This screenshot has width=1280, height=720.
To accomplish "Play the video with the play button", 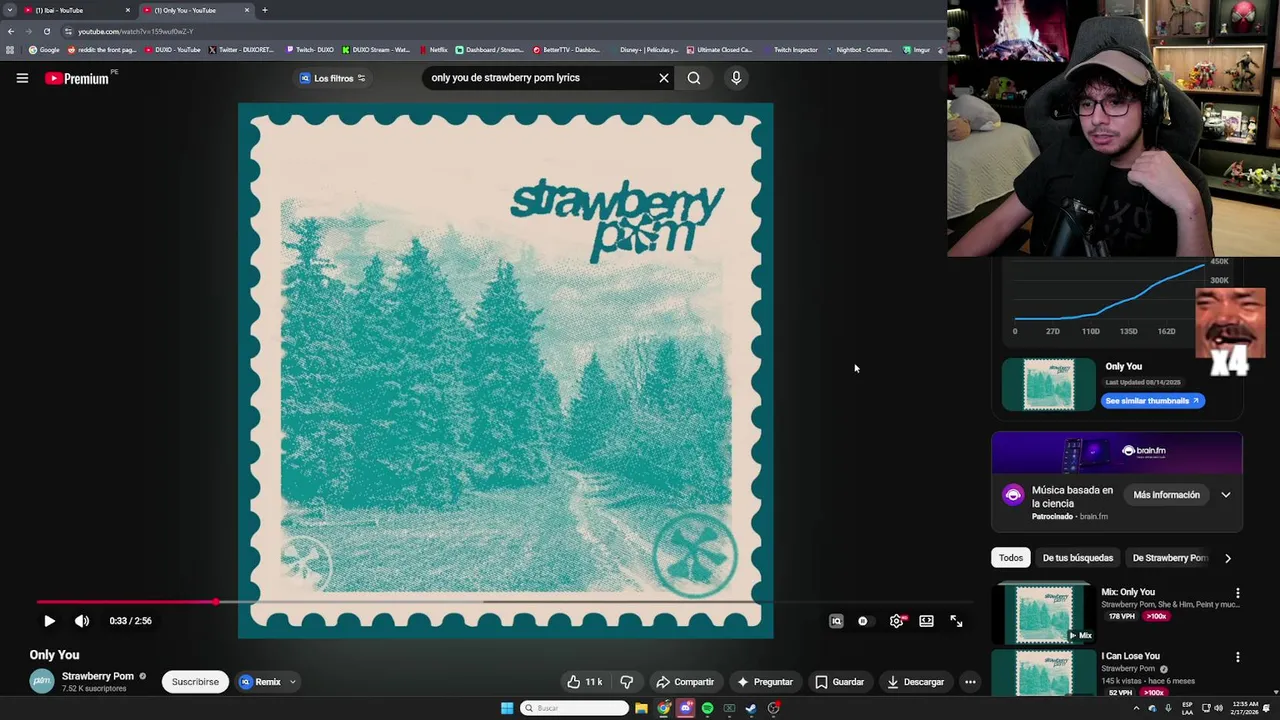I will tap(49, 621).
